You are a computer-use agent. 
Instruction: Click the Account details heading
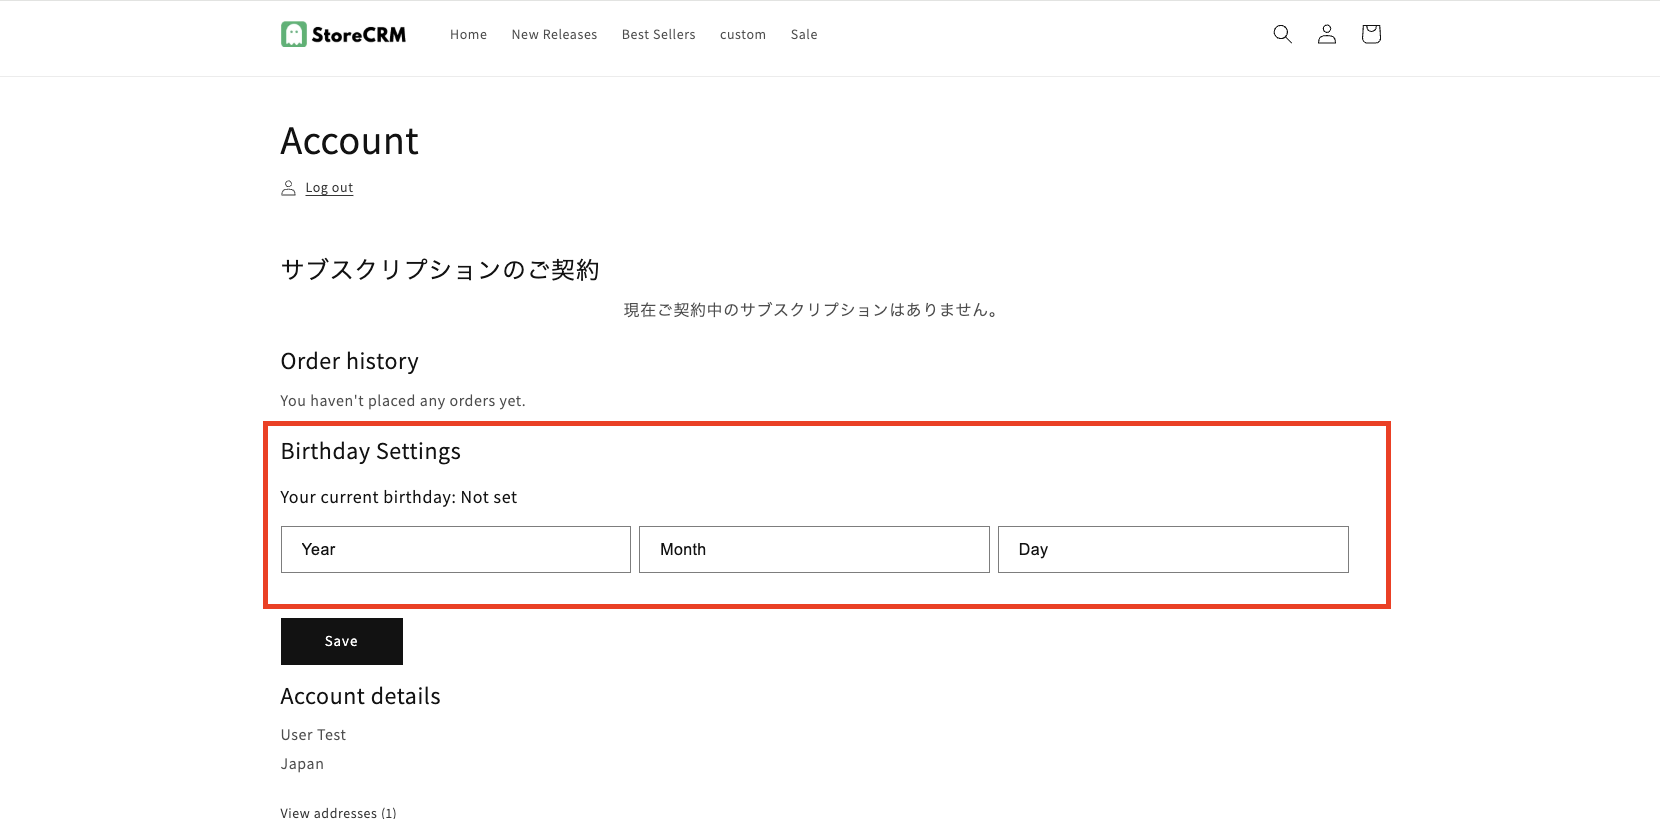click(x=360, y=696)
